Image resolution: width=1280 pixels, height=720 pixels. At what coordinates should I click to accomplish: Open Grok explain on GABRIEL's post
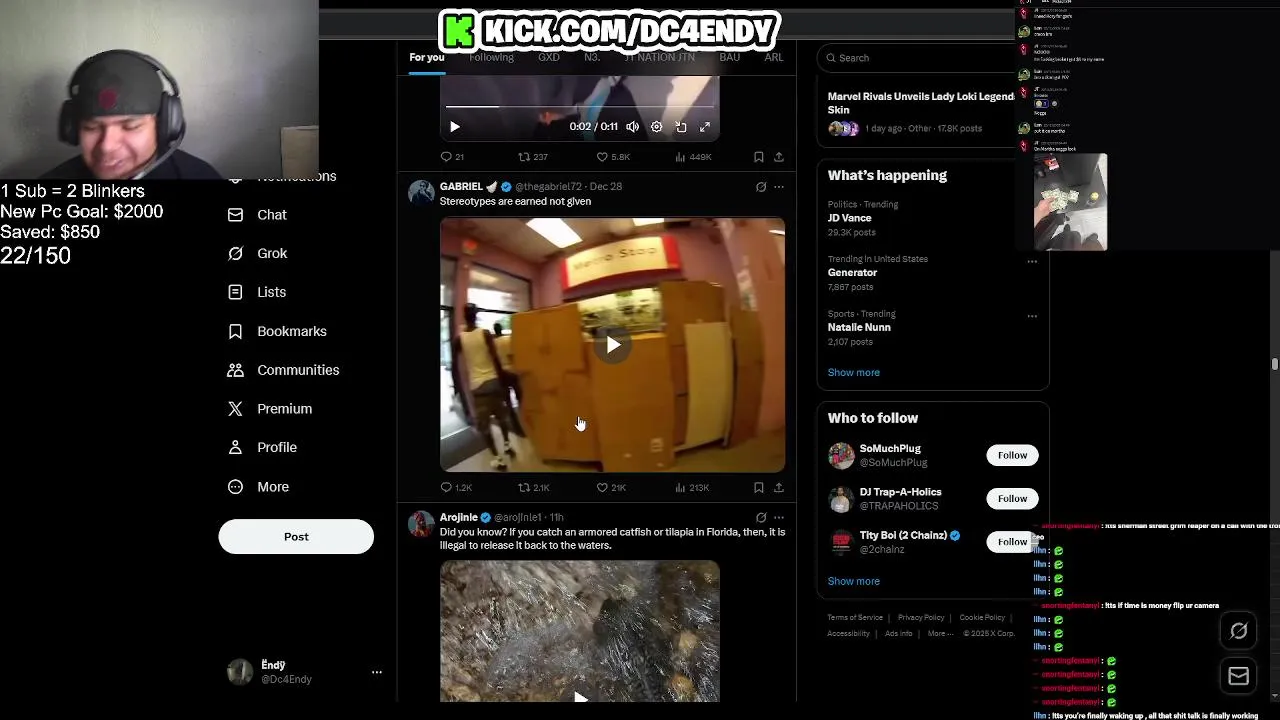pos(761,187)
